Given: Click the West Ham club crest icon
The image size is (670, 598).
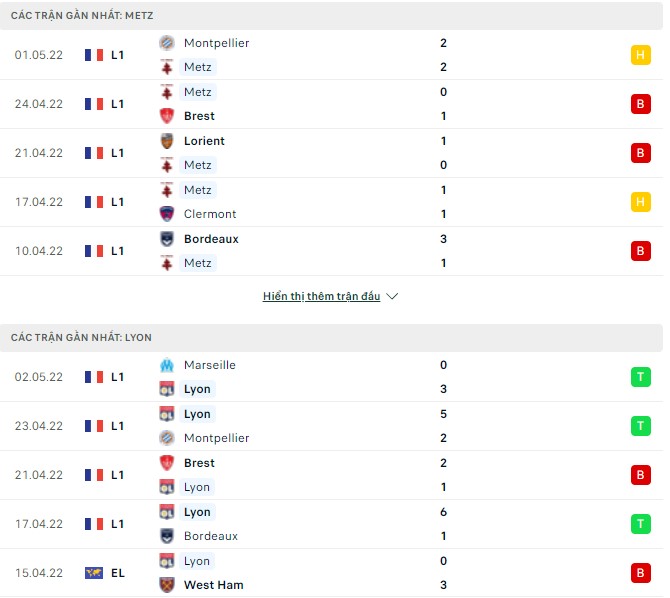Looking at the screenshot, I should tap(167, 585).
